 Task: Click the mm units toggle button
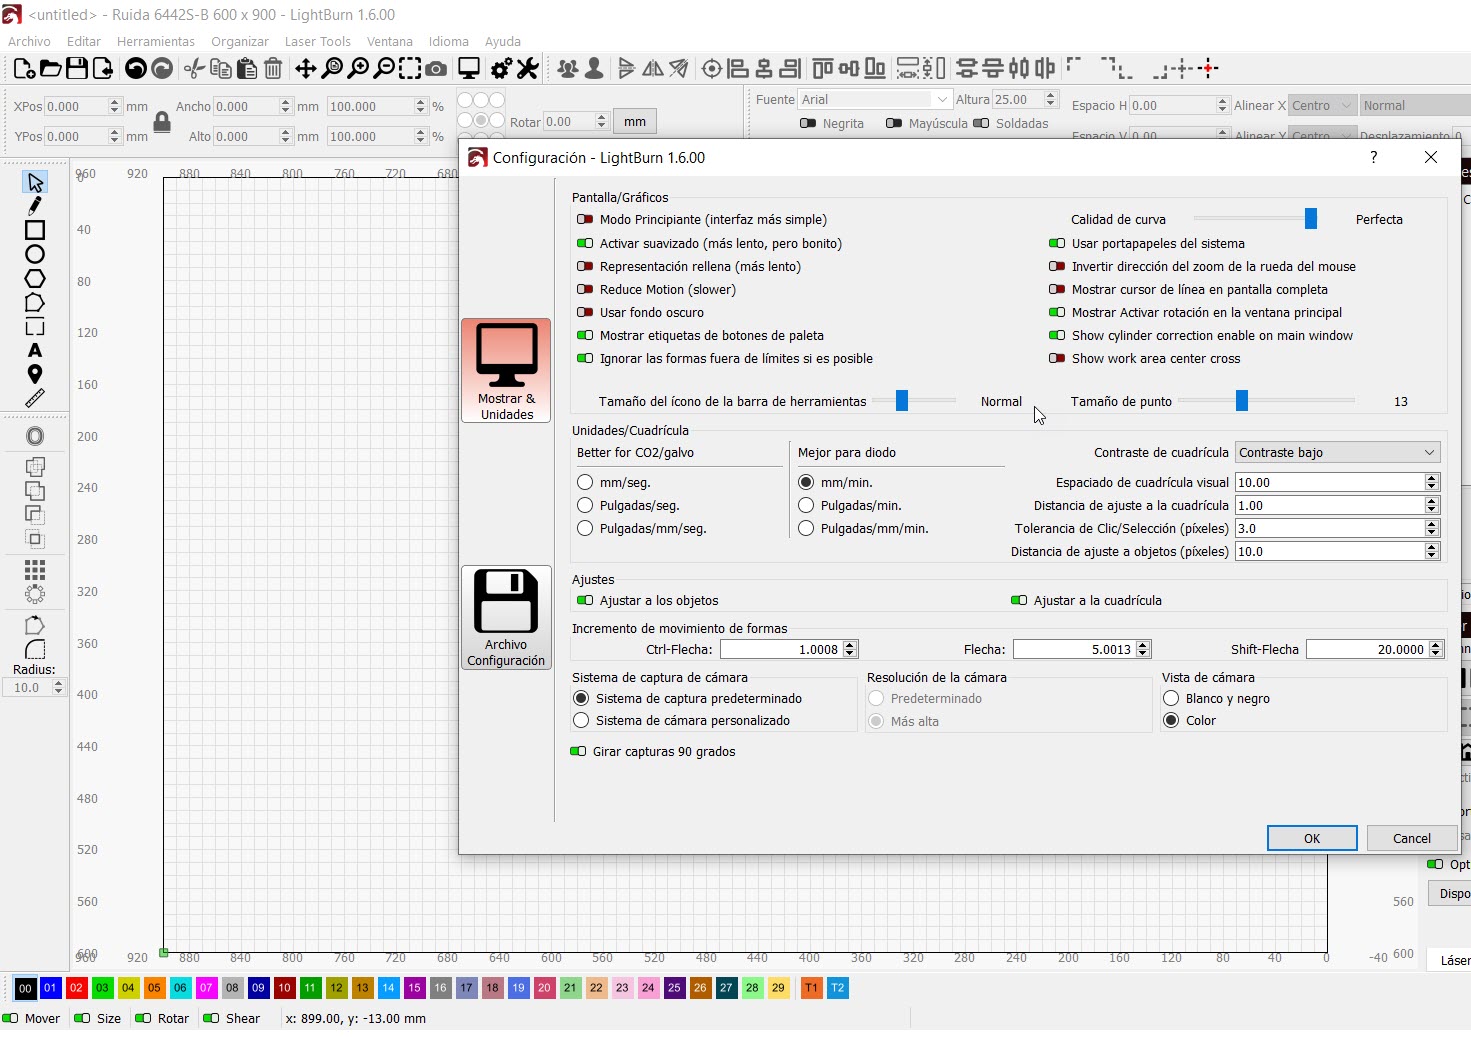[x=635, y=121]
